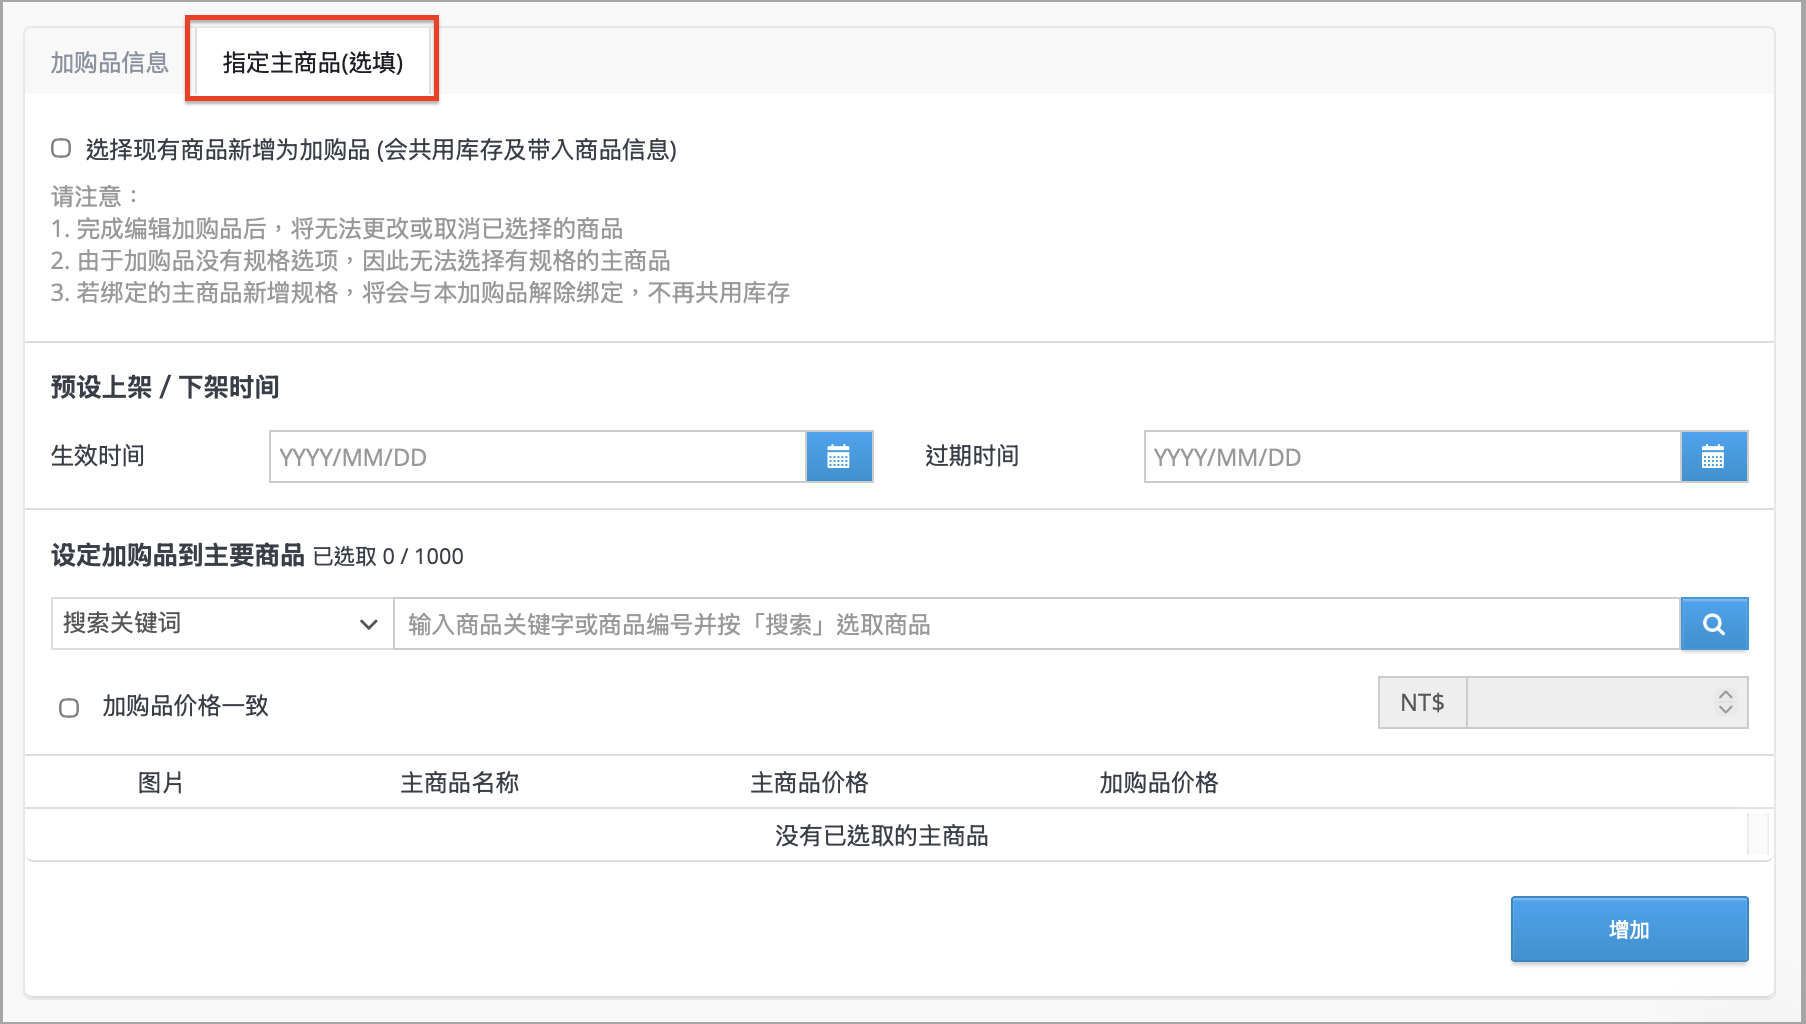
Task: Click the blue search magnifier button
Action: coord(1714,624)
